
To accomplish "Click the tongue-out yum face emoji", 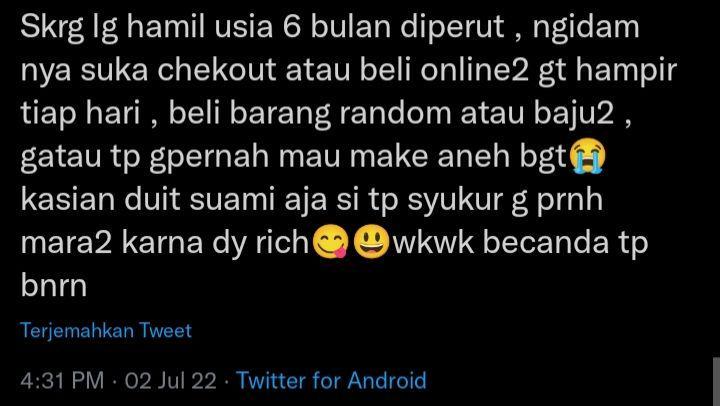I will (x=331, y=243).
